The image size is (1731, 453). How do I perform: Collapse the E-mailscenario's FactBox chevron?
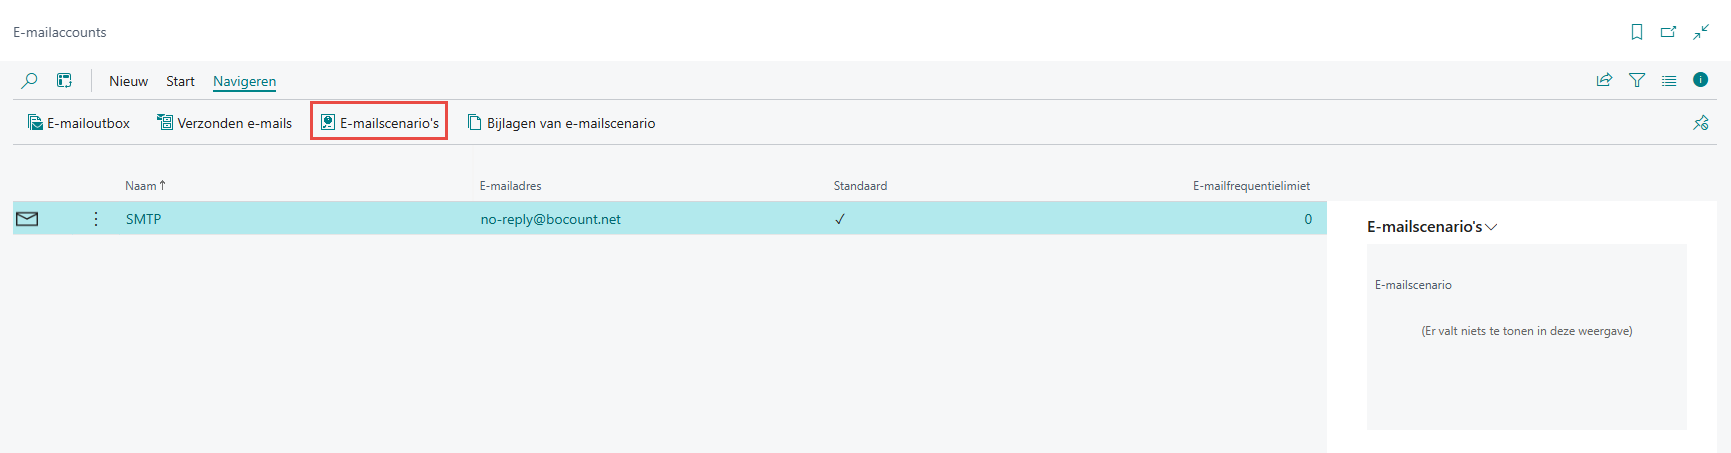pyautogui.click(x=1491, y=227)
